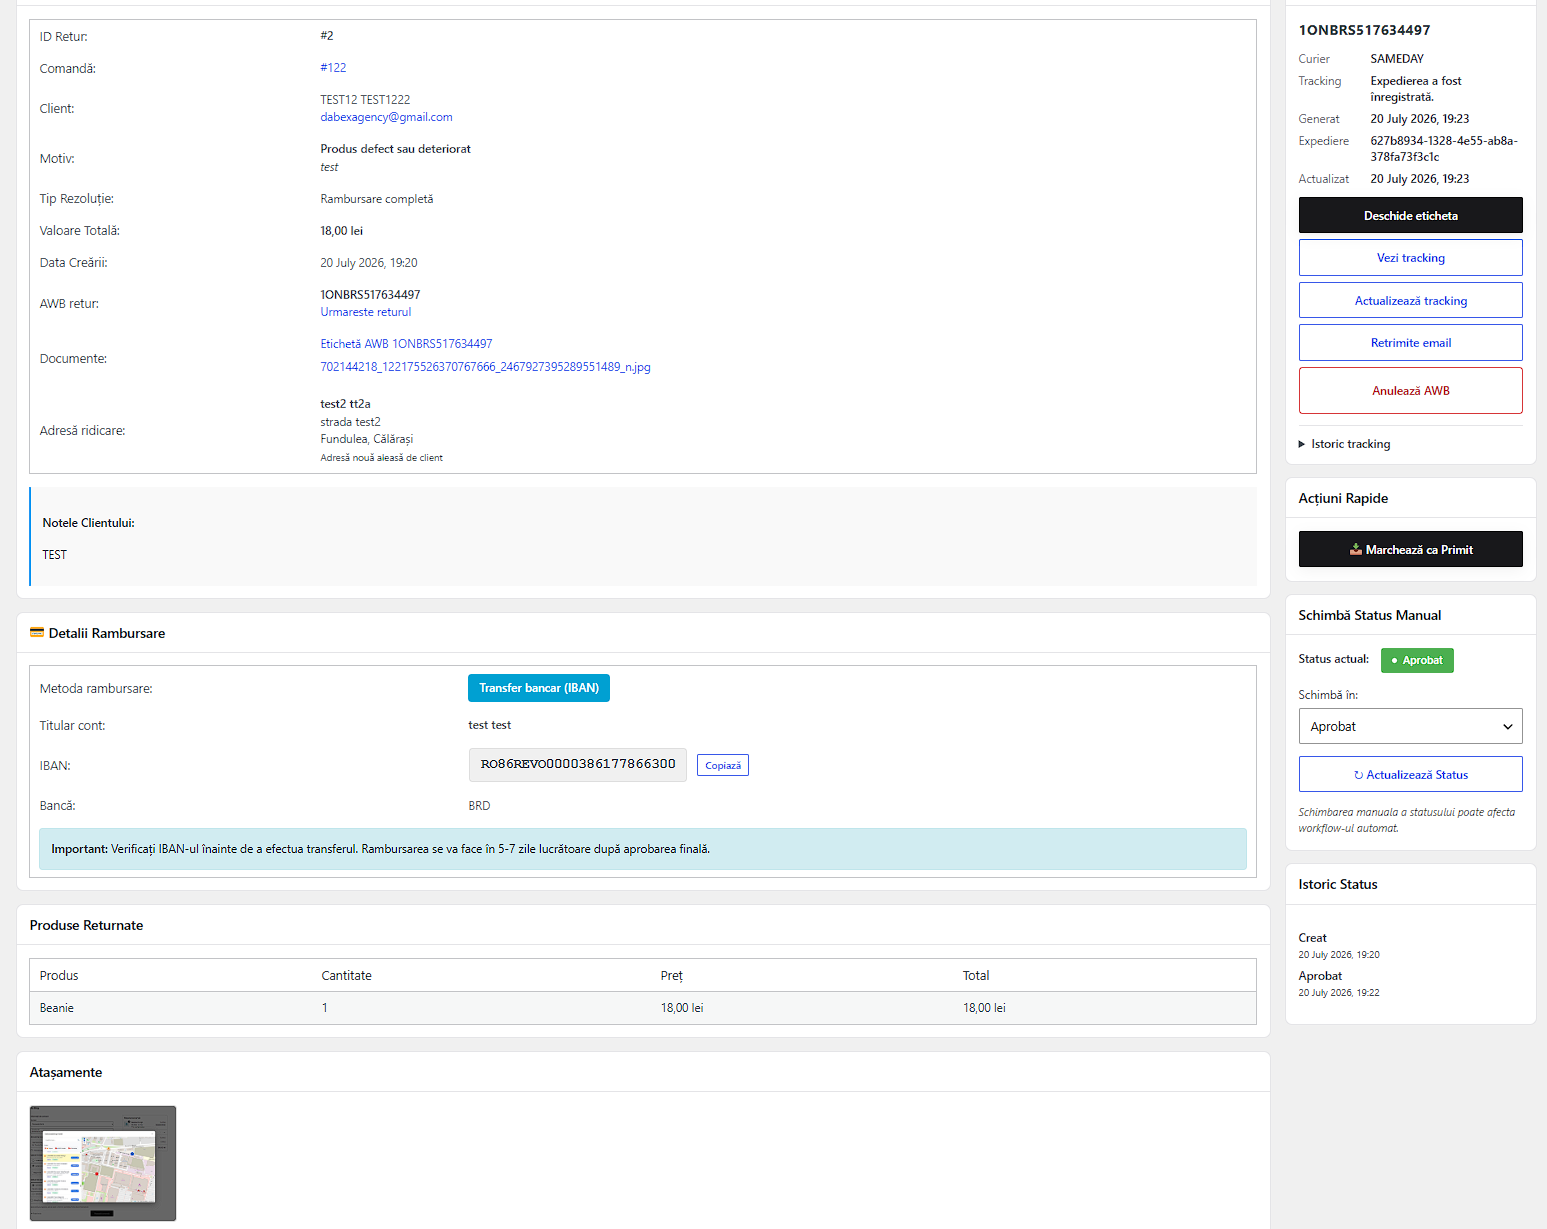
Task: Click account holder name test test
Action: click(x=489, y=725)
